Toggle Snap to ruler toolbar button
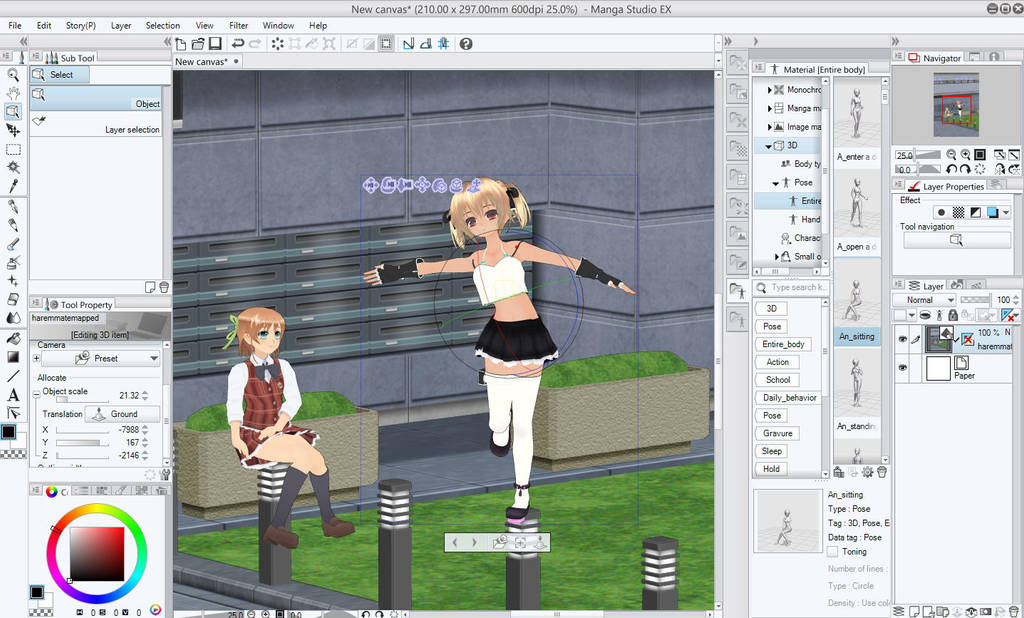The width and height of the screenshot is (1024, 618). pos(408,44)
